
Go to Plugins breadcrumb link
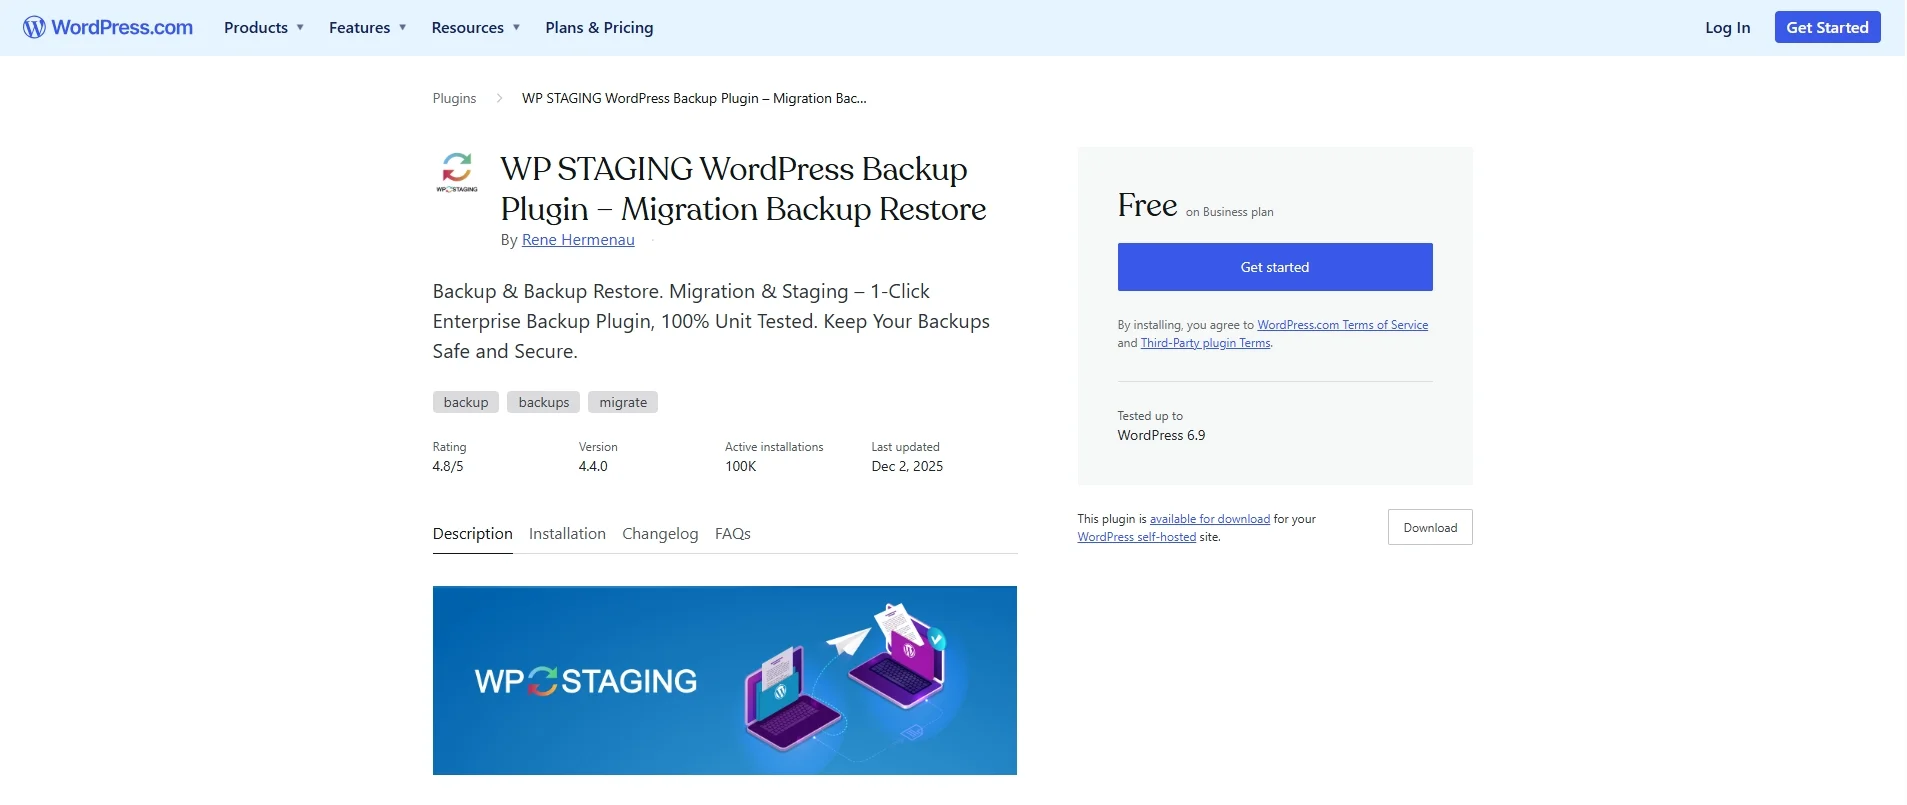(x=454, y=98)
